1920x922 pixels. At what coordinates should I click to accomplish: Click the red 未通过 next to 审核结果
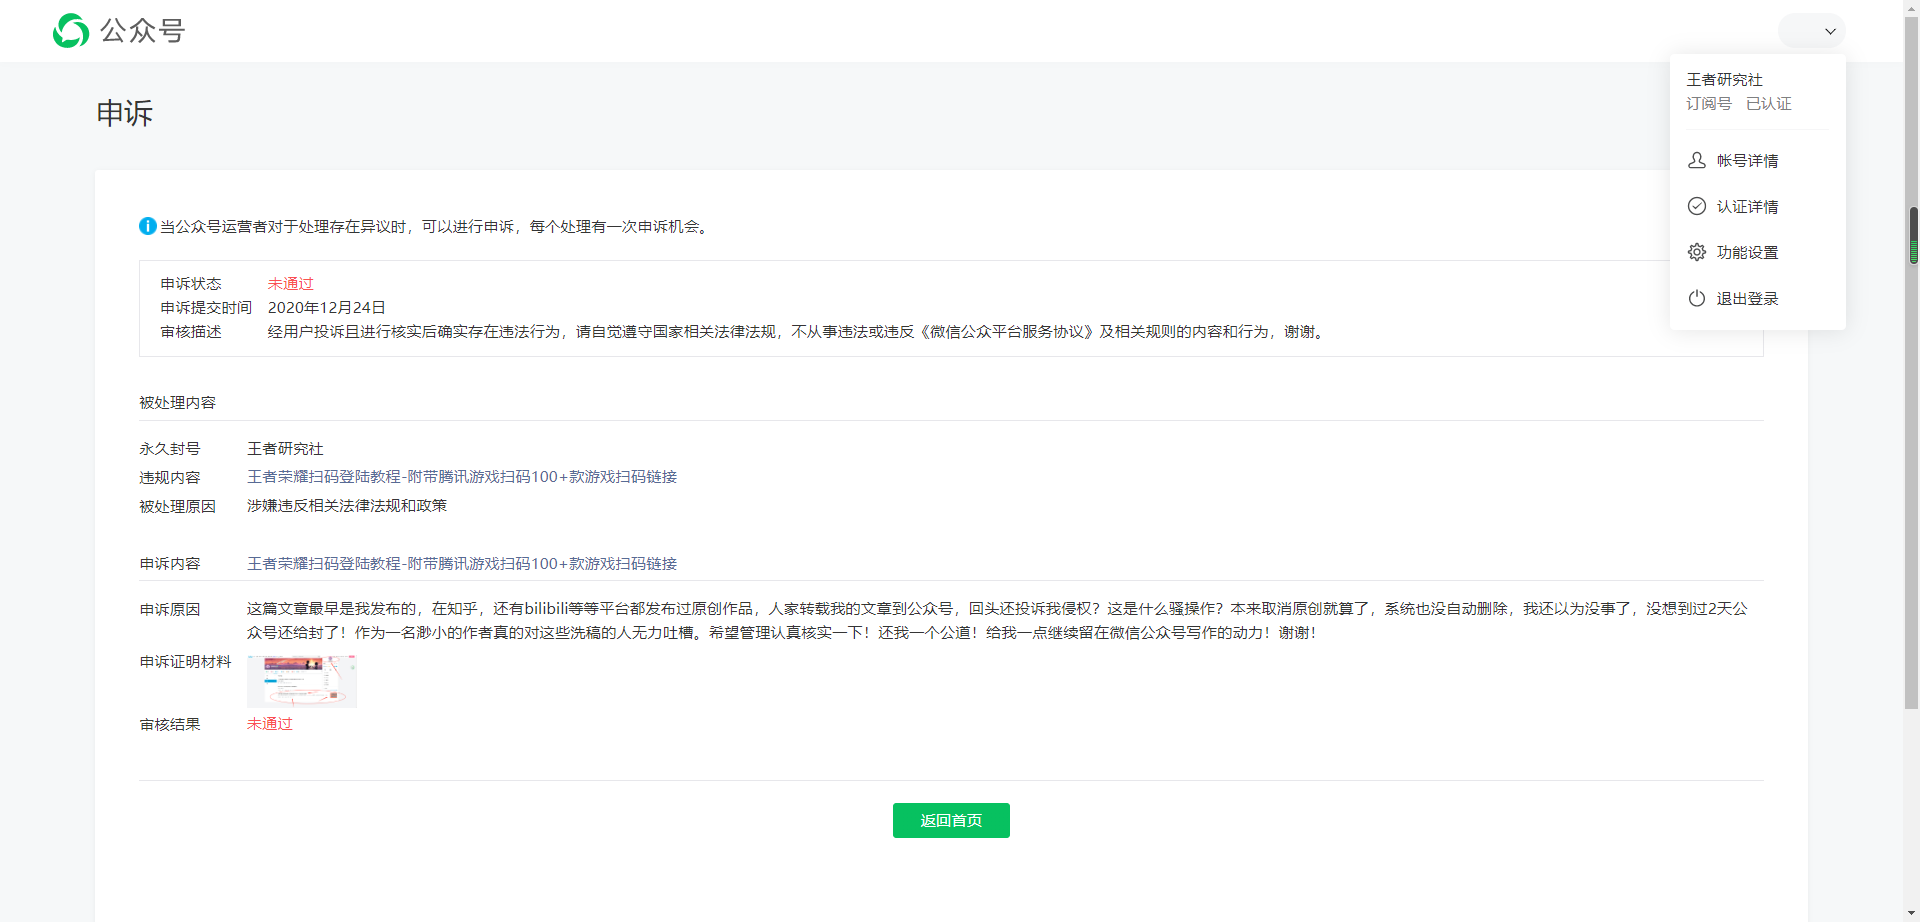point(269,724)
